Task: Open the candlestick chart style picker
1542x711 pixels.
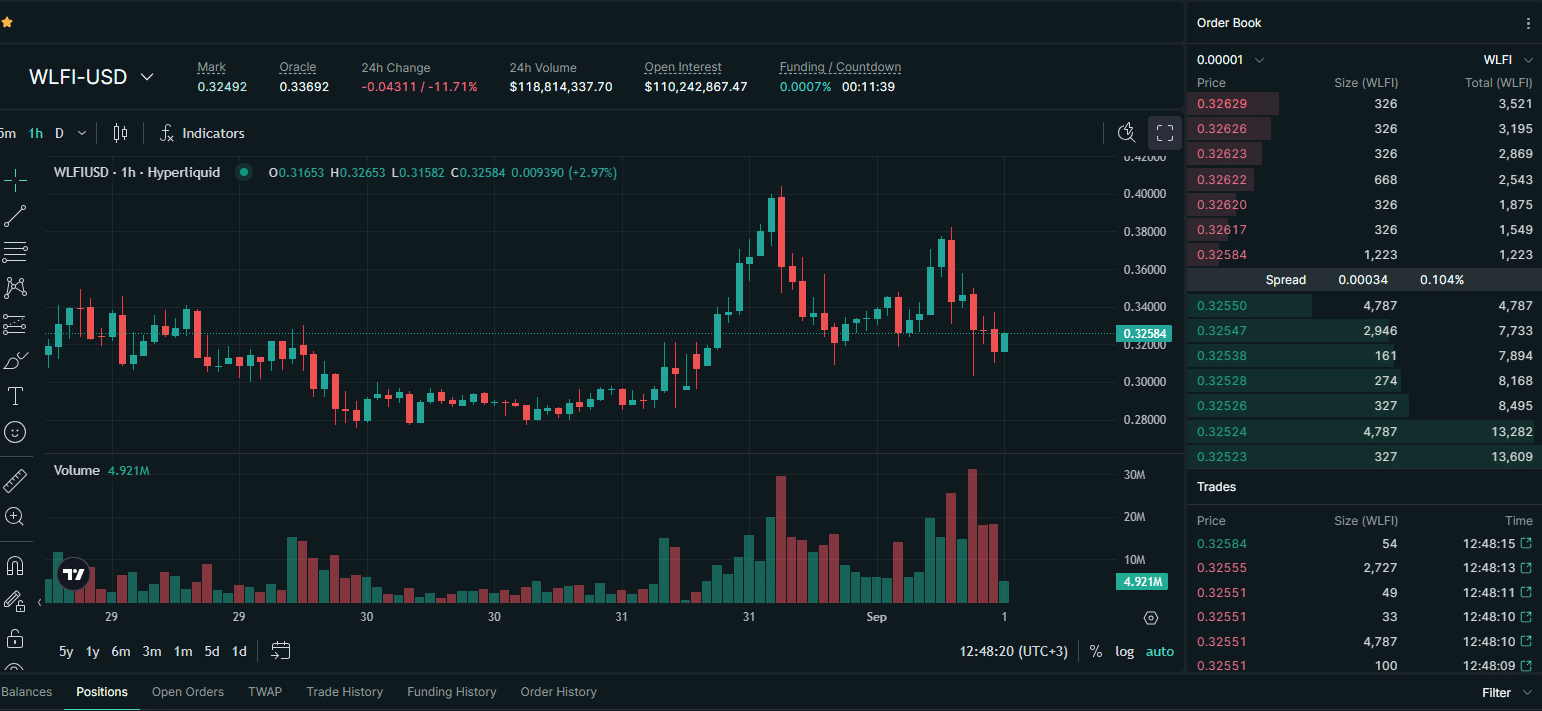Action: coord(121,133)
